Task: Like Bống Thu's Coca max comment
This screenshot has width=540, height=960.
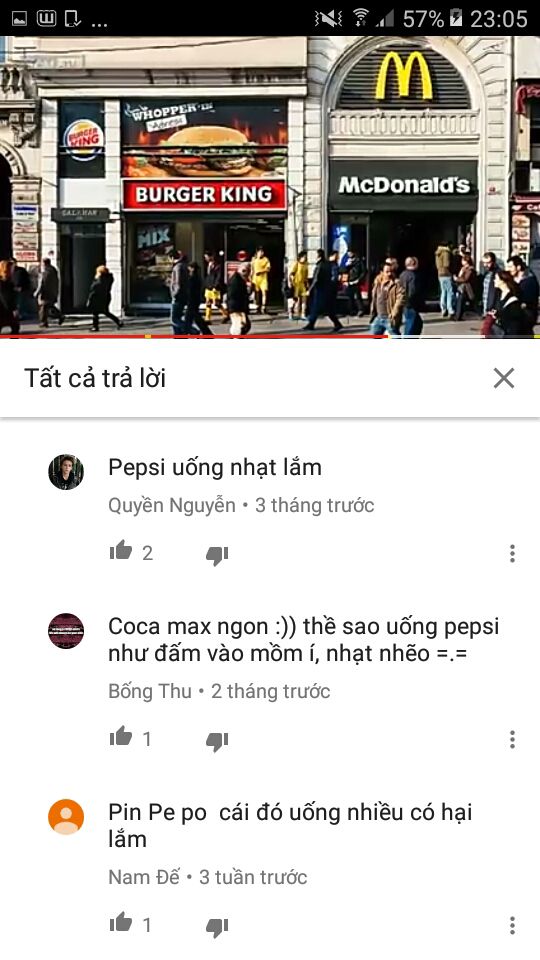Action: pos(121,737)
